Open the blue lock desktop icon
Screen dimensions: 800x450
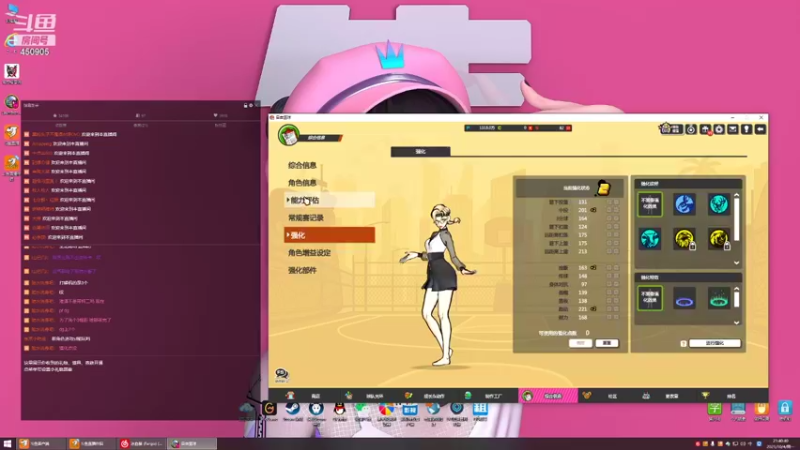[785, 409]
